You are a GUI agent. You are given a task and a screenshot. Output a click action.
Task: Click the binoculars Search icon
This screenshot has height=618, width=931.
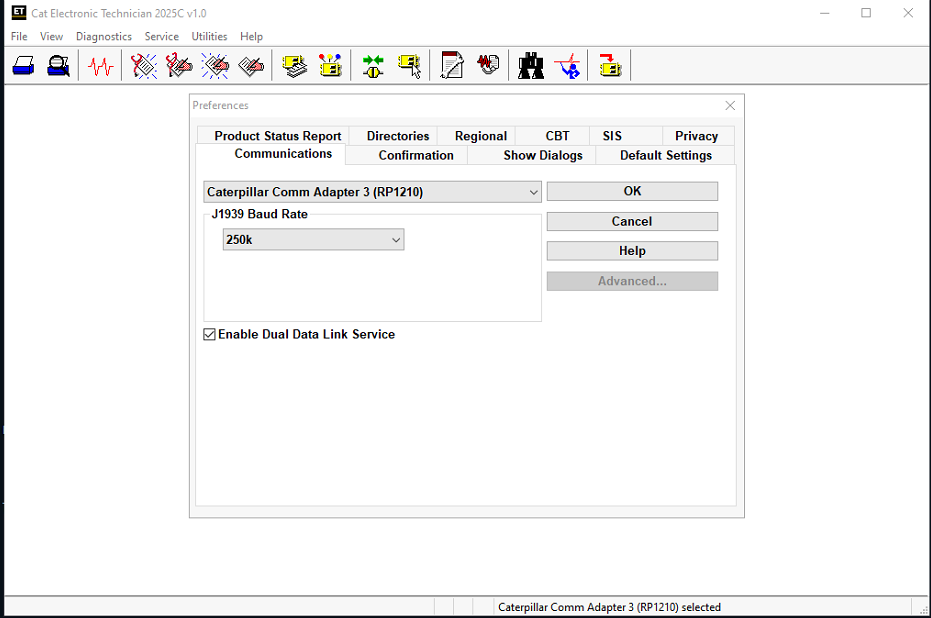(530, 65)
